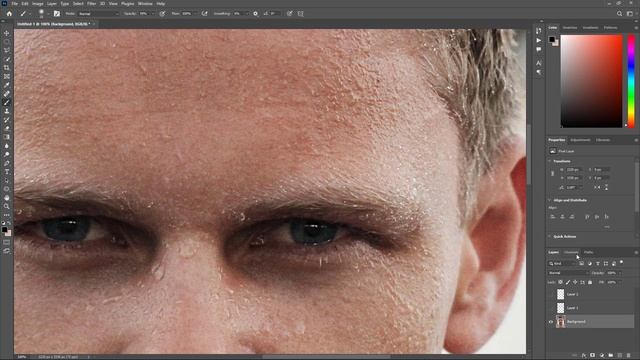Select the Dodge tool

[x=7, y=154]
